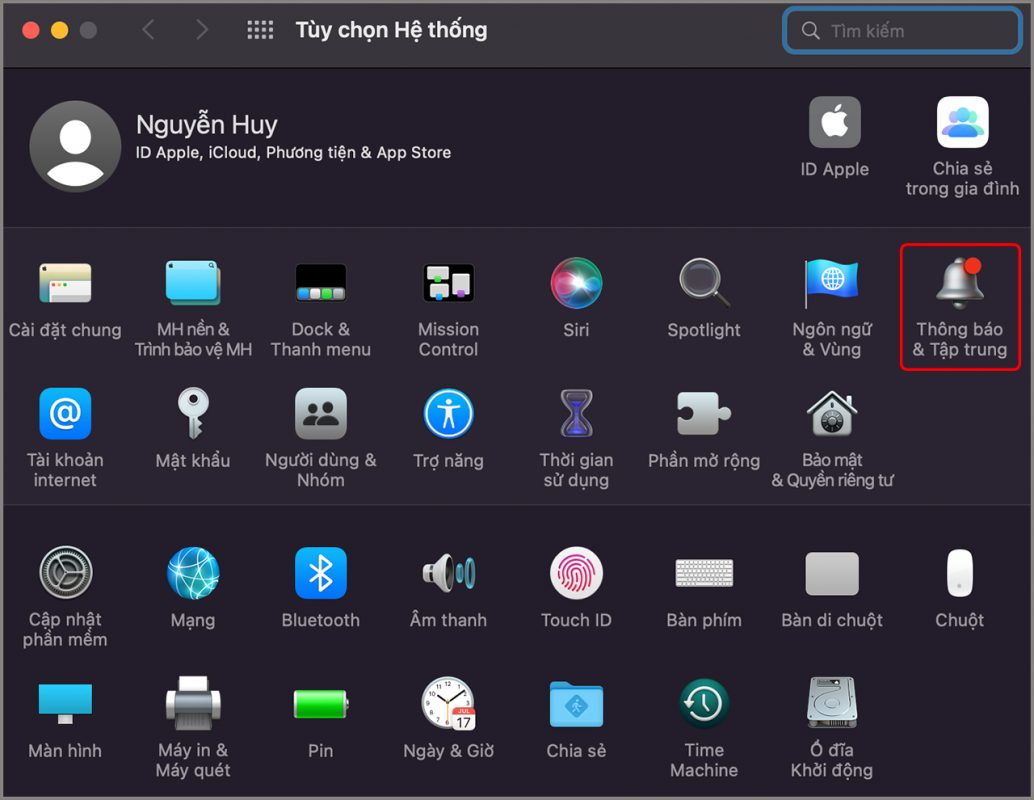
Task: Click the Nguyễn Huy account name
Action: (x=206, y=125)
